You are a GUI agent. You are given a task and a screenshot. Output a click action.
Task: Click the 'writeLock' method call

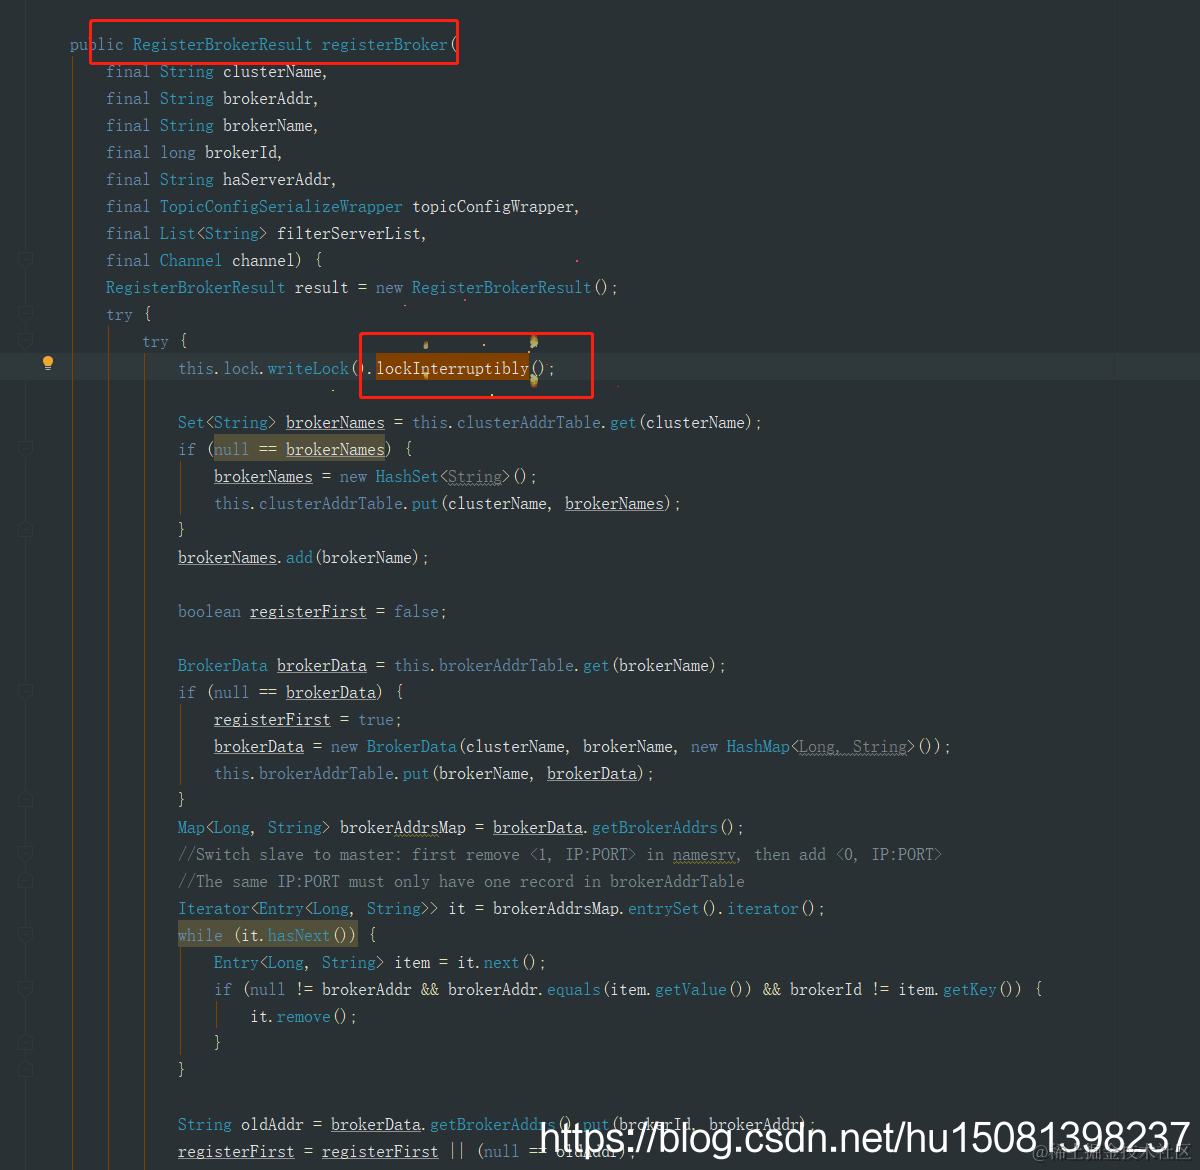[308, 368]
